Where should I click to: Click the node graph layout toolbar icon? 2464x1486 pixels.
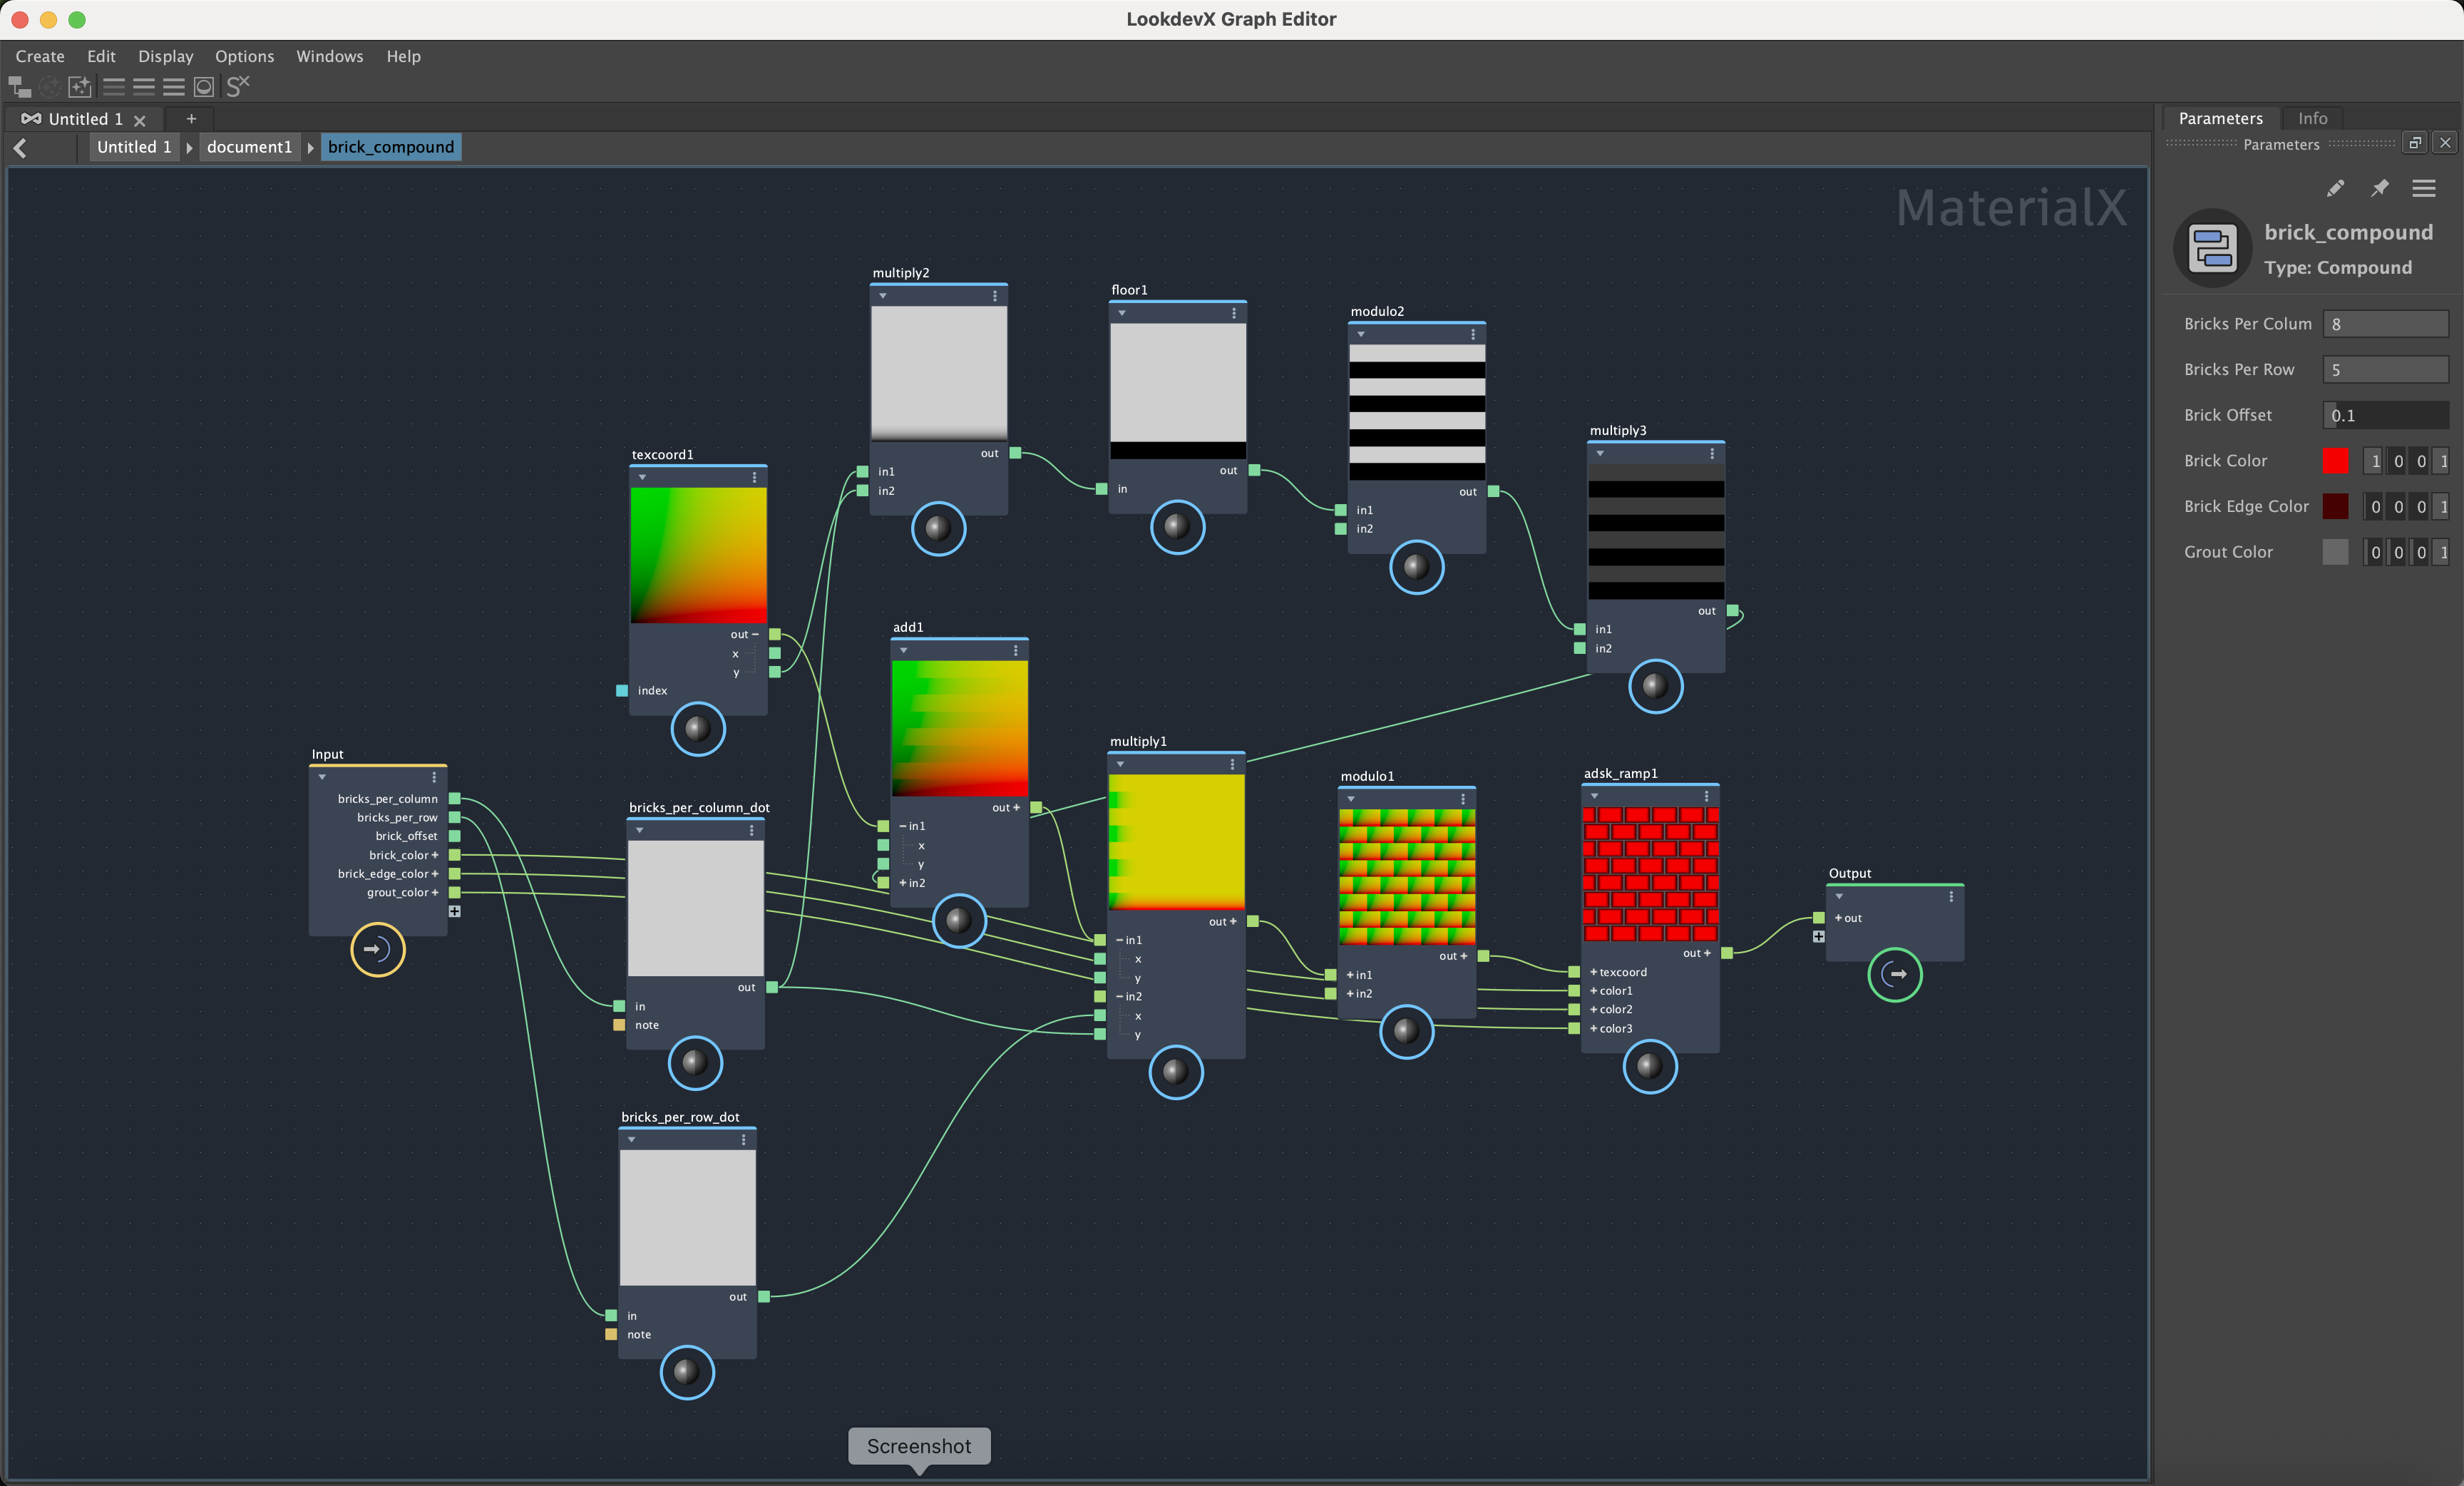[x=20, y=87]
